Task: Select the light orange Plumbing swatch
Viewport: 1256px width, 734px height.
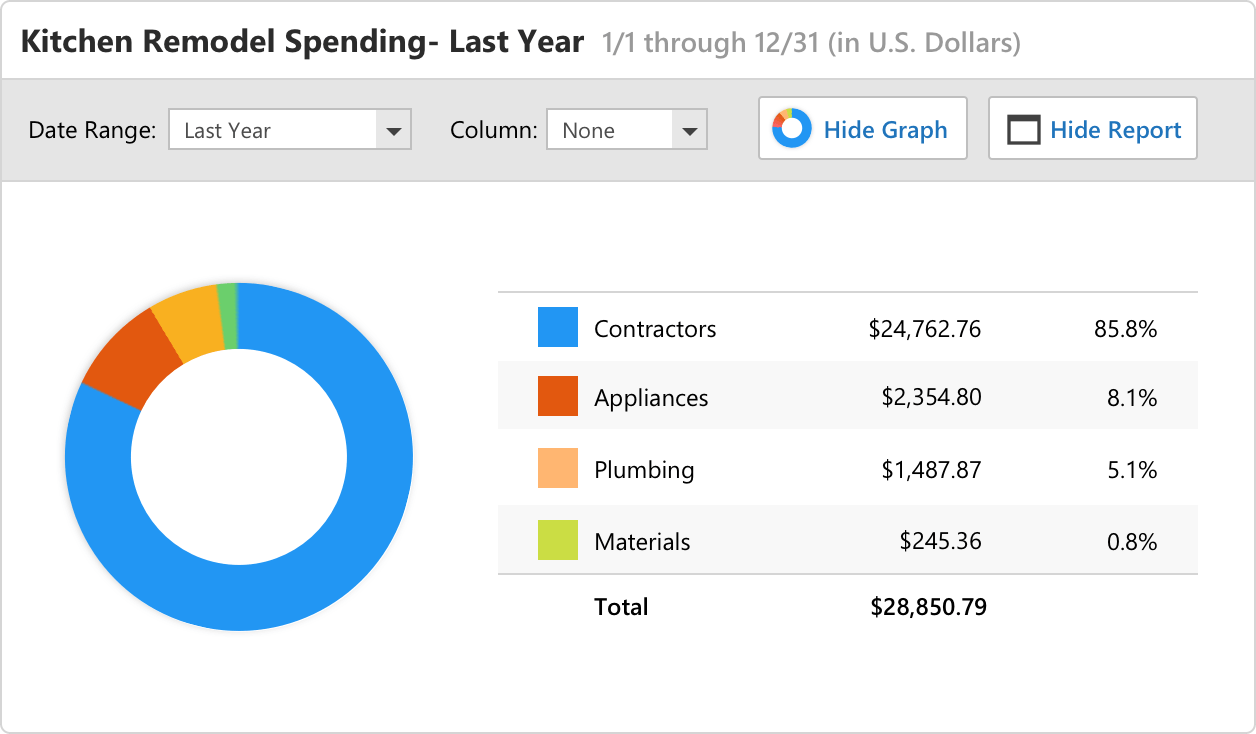Action: (557, 469)
